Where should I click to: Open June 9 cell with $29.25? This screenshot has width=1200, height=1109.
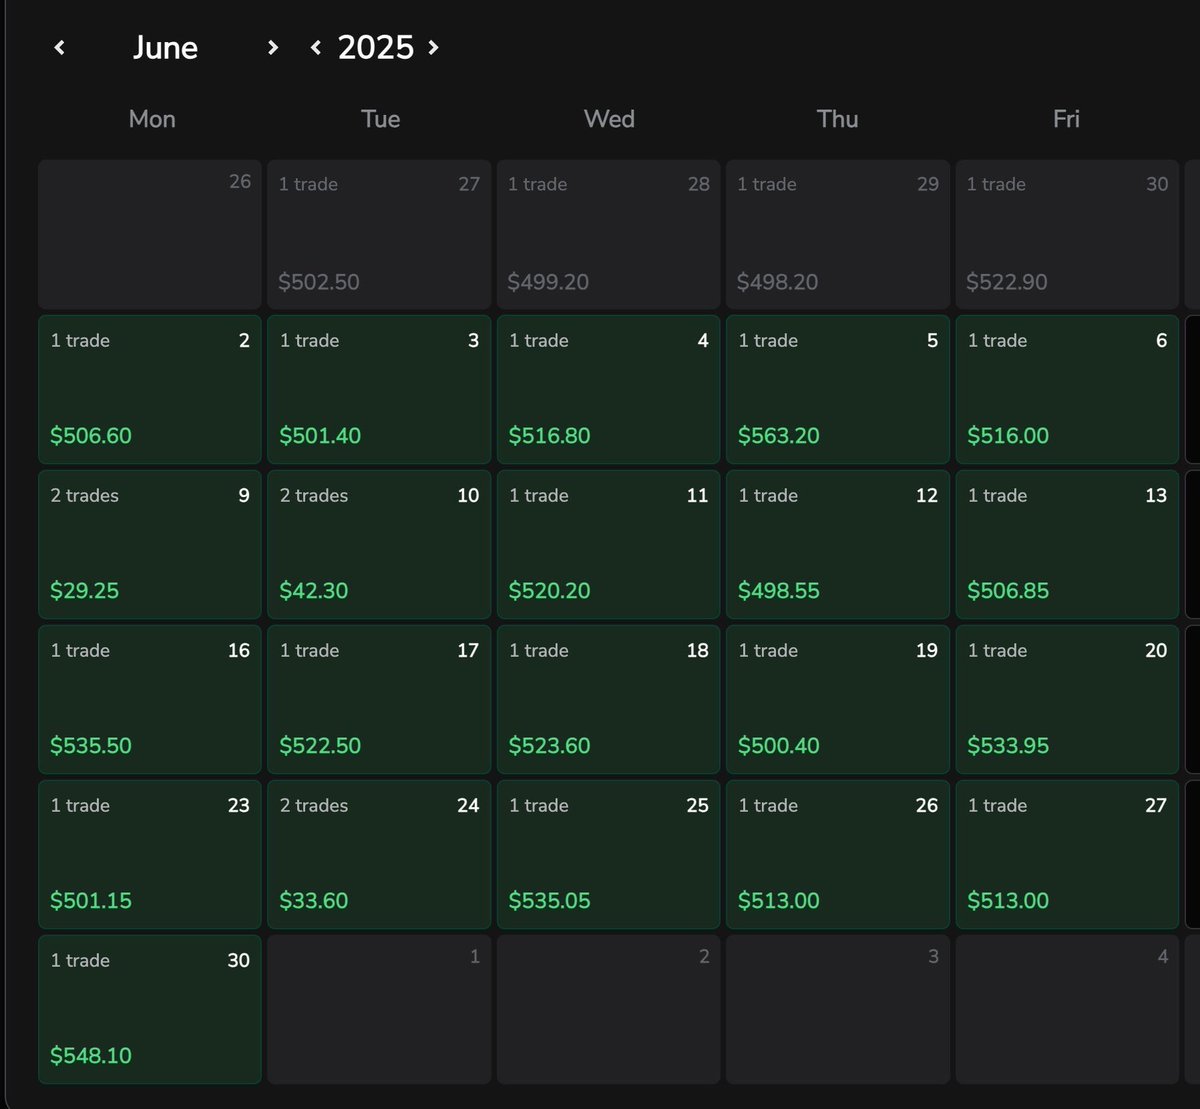pyautogui.click(x=150, y=545)
